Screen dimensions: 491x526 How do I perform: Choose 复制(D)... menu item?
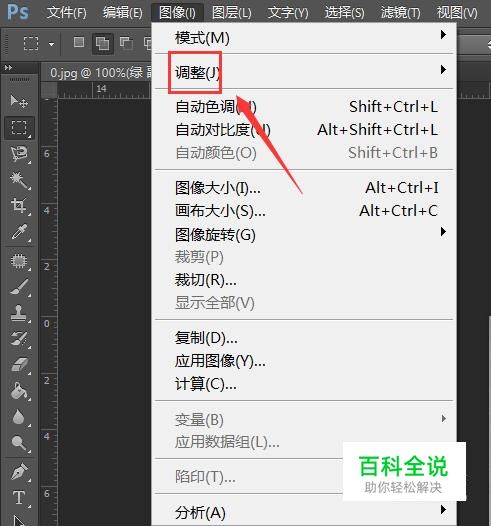[x=304, y=338]
